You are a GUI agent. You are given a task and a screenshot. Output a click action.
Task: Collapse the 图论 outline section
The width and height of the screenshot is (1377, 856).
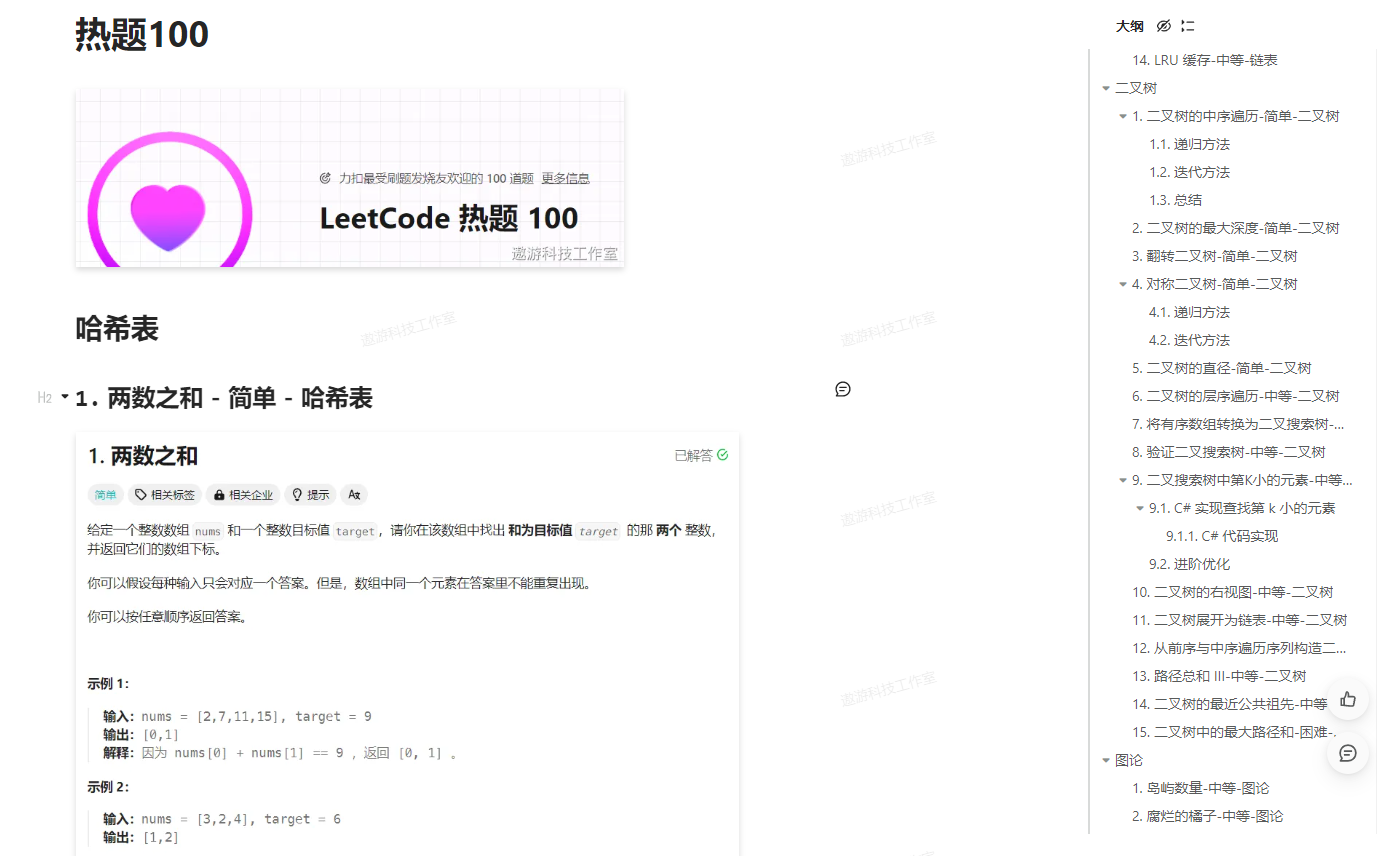[1106, 760]
